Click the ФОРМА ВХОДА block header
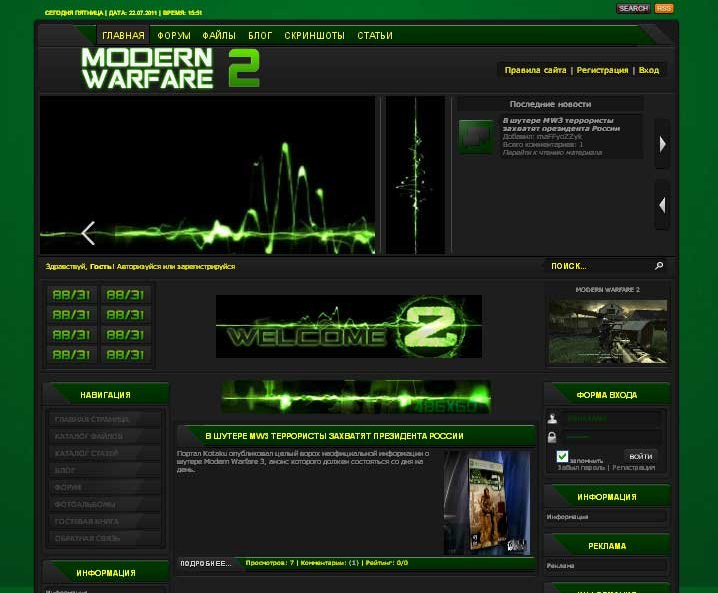This screenshot has width=718, height=593. pyautogui.click(x=607, y=395)
